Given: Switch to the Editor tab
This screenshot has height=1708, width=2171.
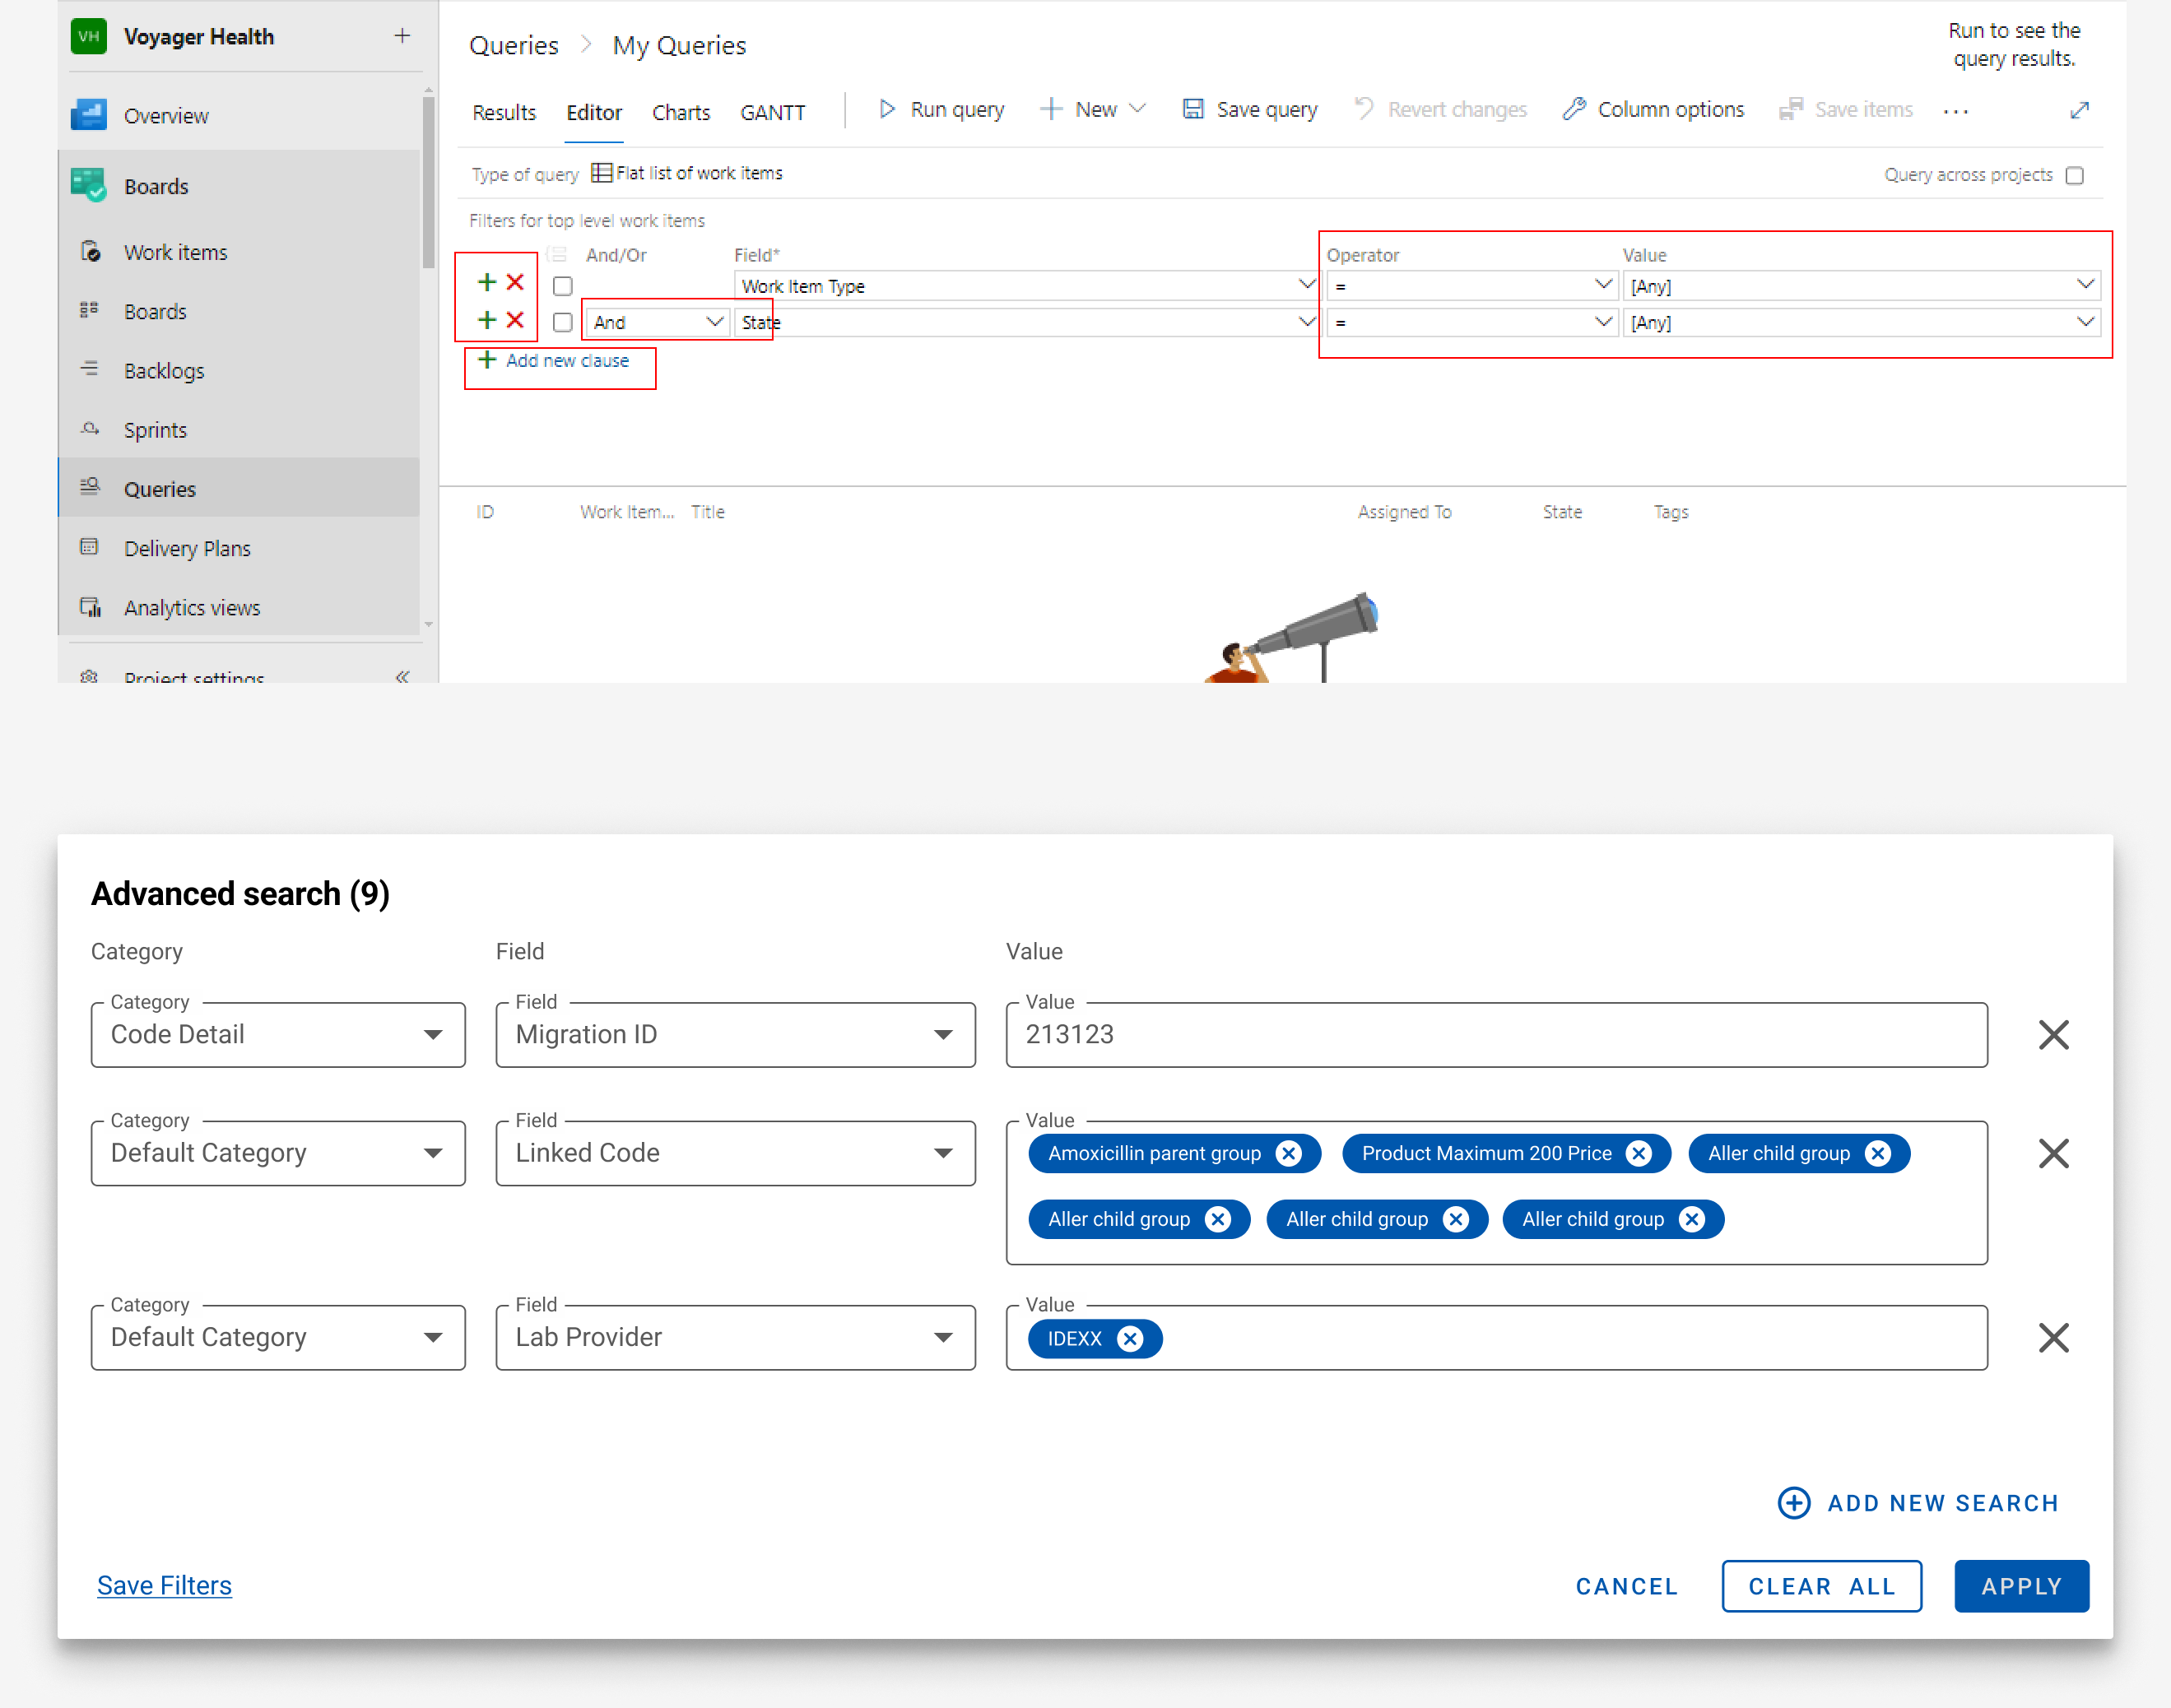Looking at the screenshot, I should pyautogui.click(x=594, y=112).
